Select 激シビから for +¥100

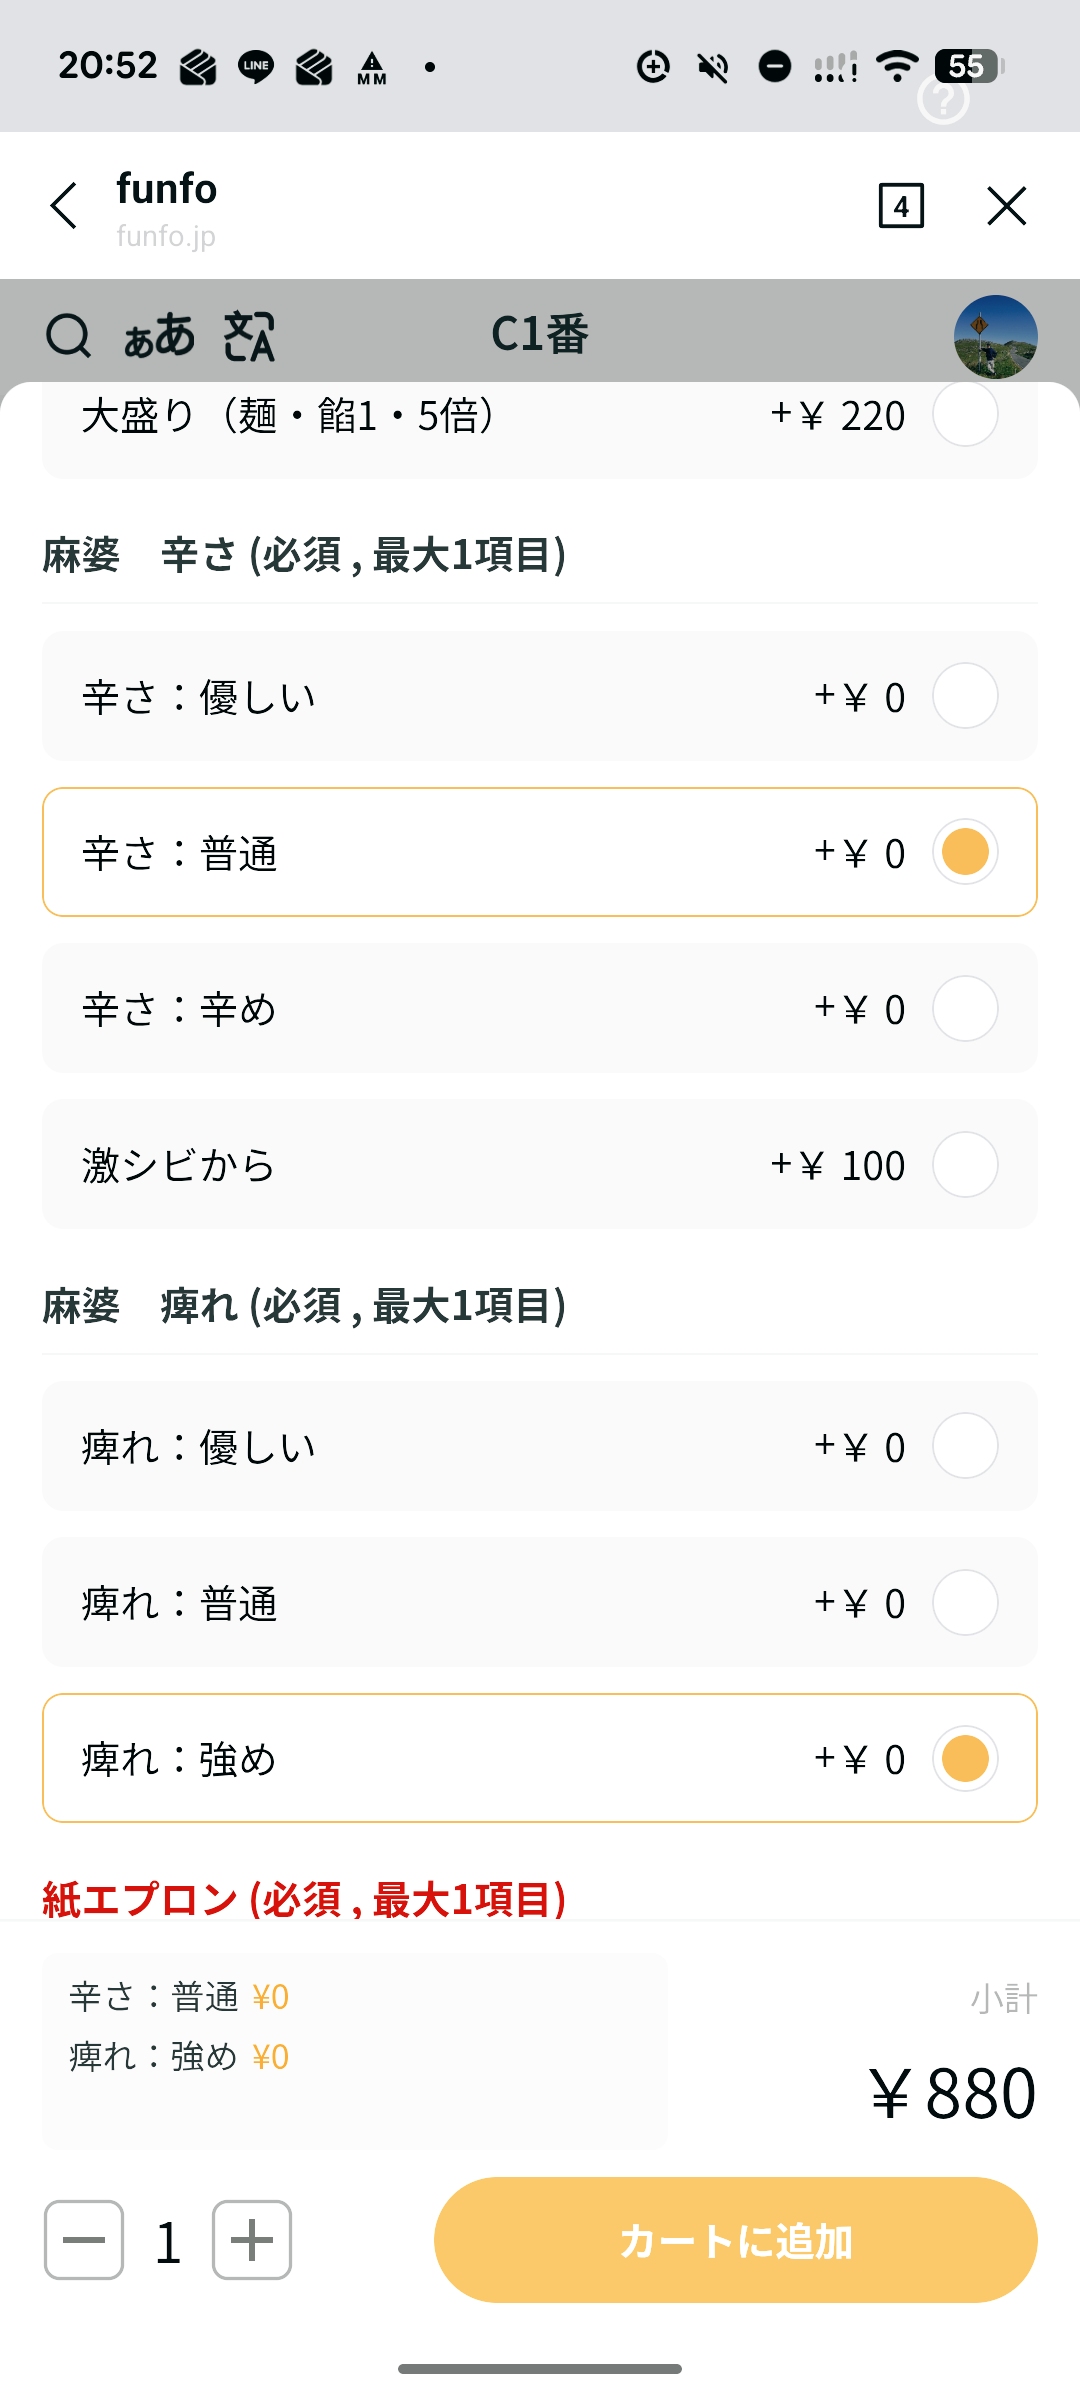click(964, 1164)
